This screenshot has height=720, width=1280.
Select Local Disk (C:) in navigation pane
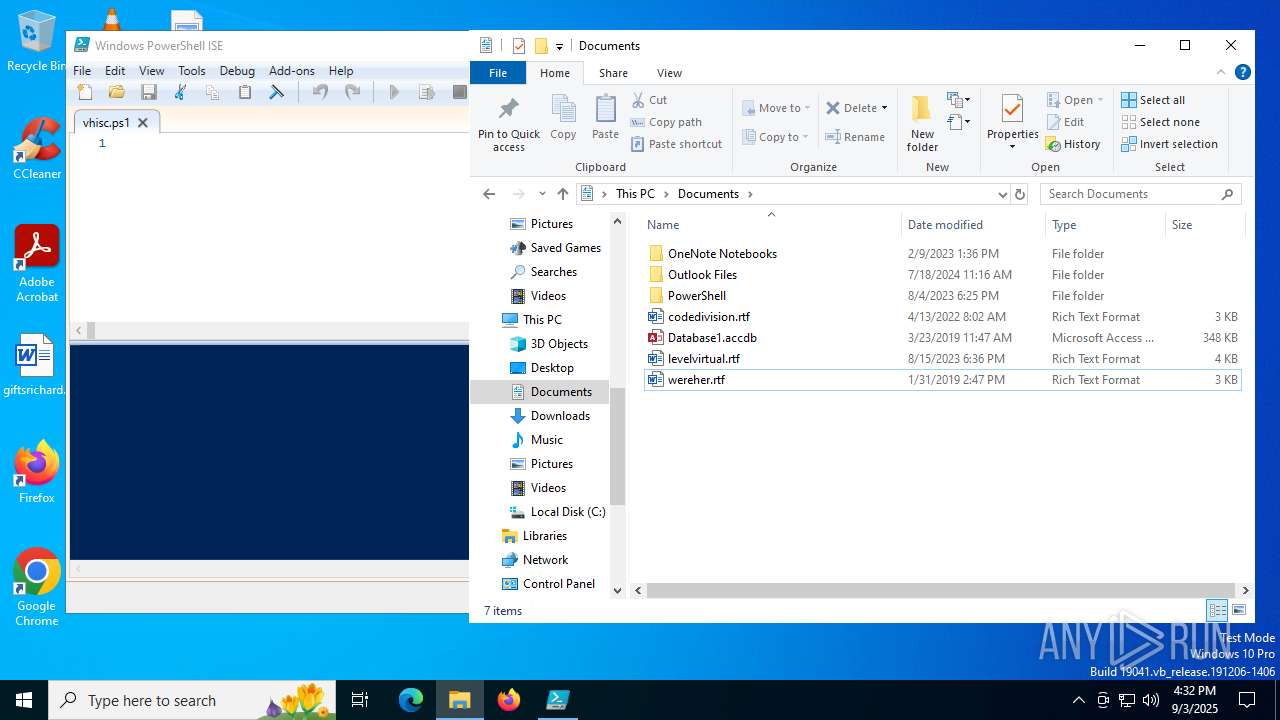(567, 512)
